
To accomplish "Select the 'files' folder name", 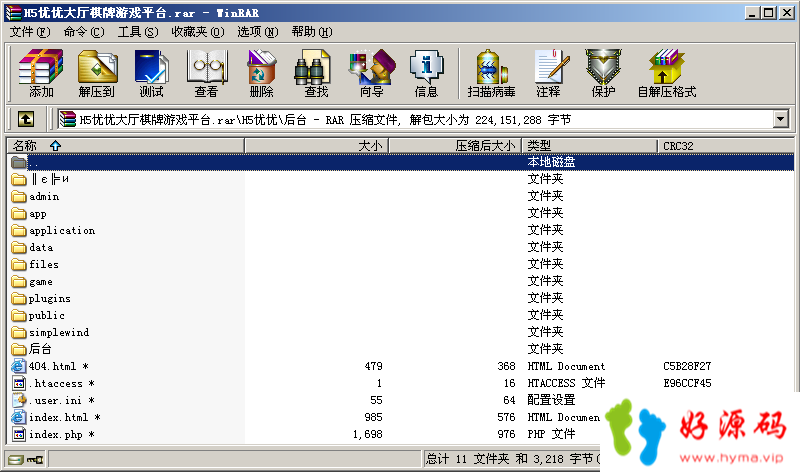I will (x=44, y=264).
